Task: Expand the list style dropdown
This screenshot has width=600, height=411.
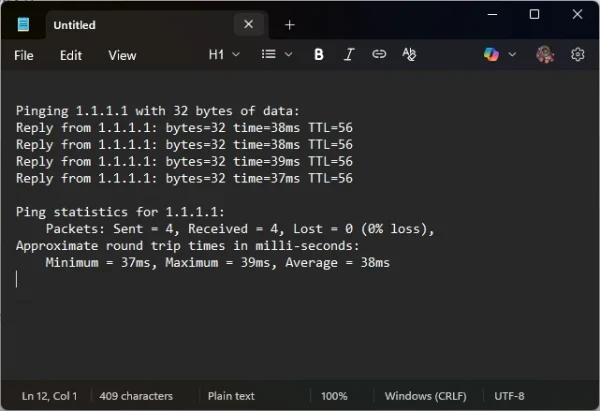Action: 275,55
